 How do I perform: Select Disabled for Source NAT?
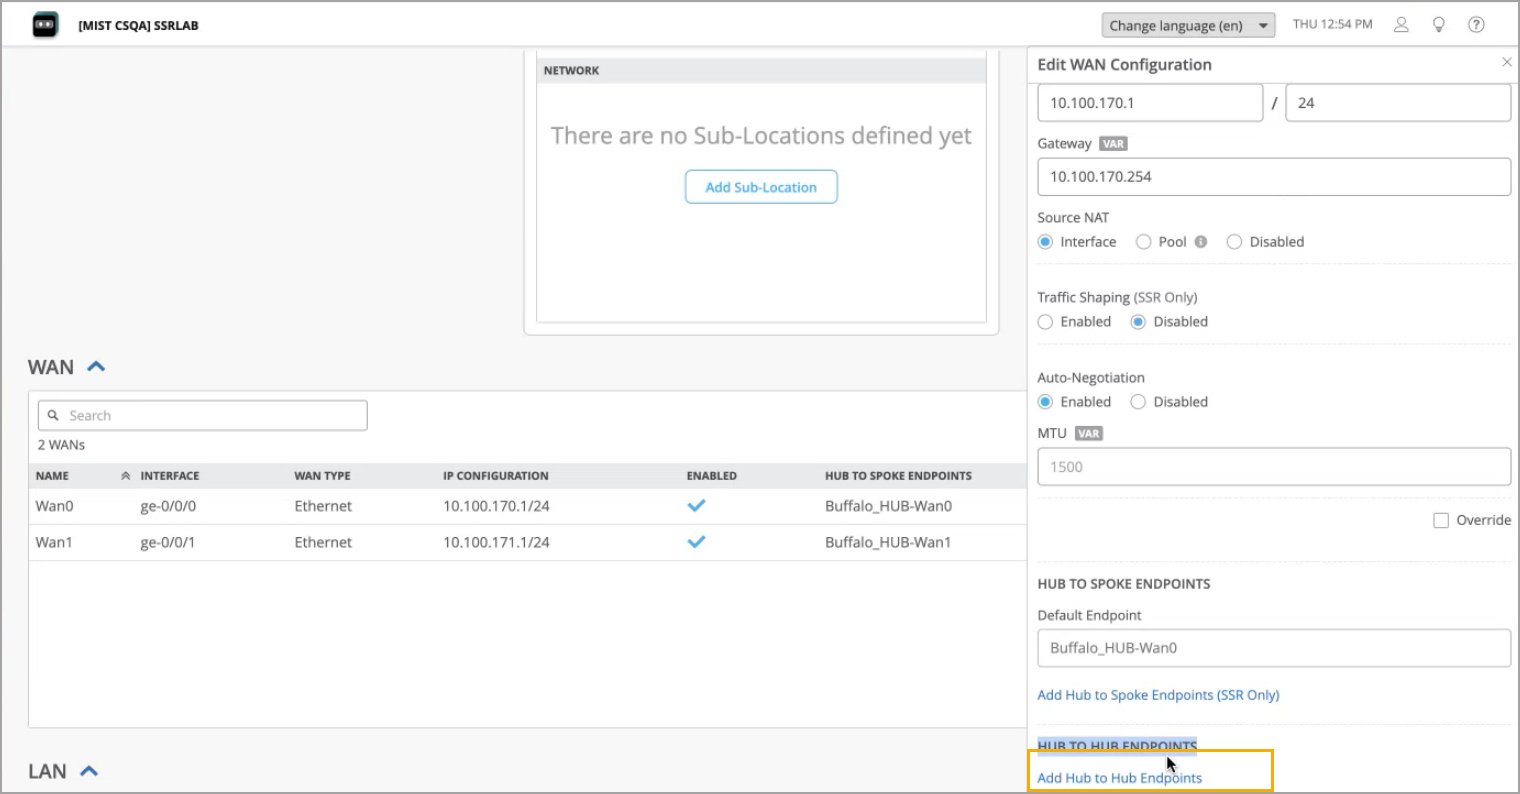coord(1234,242)
